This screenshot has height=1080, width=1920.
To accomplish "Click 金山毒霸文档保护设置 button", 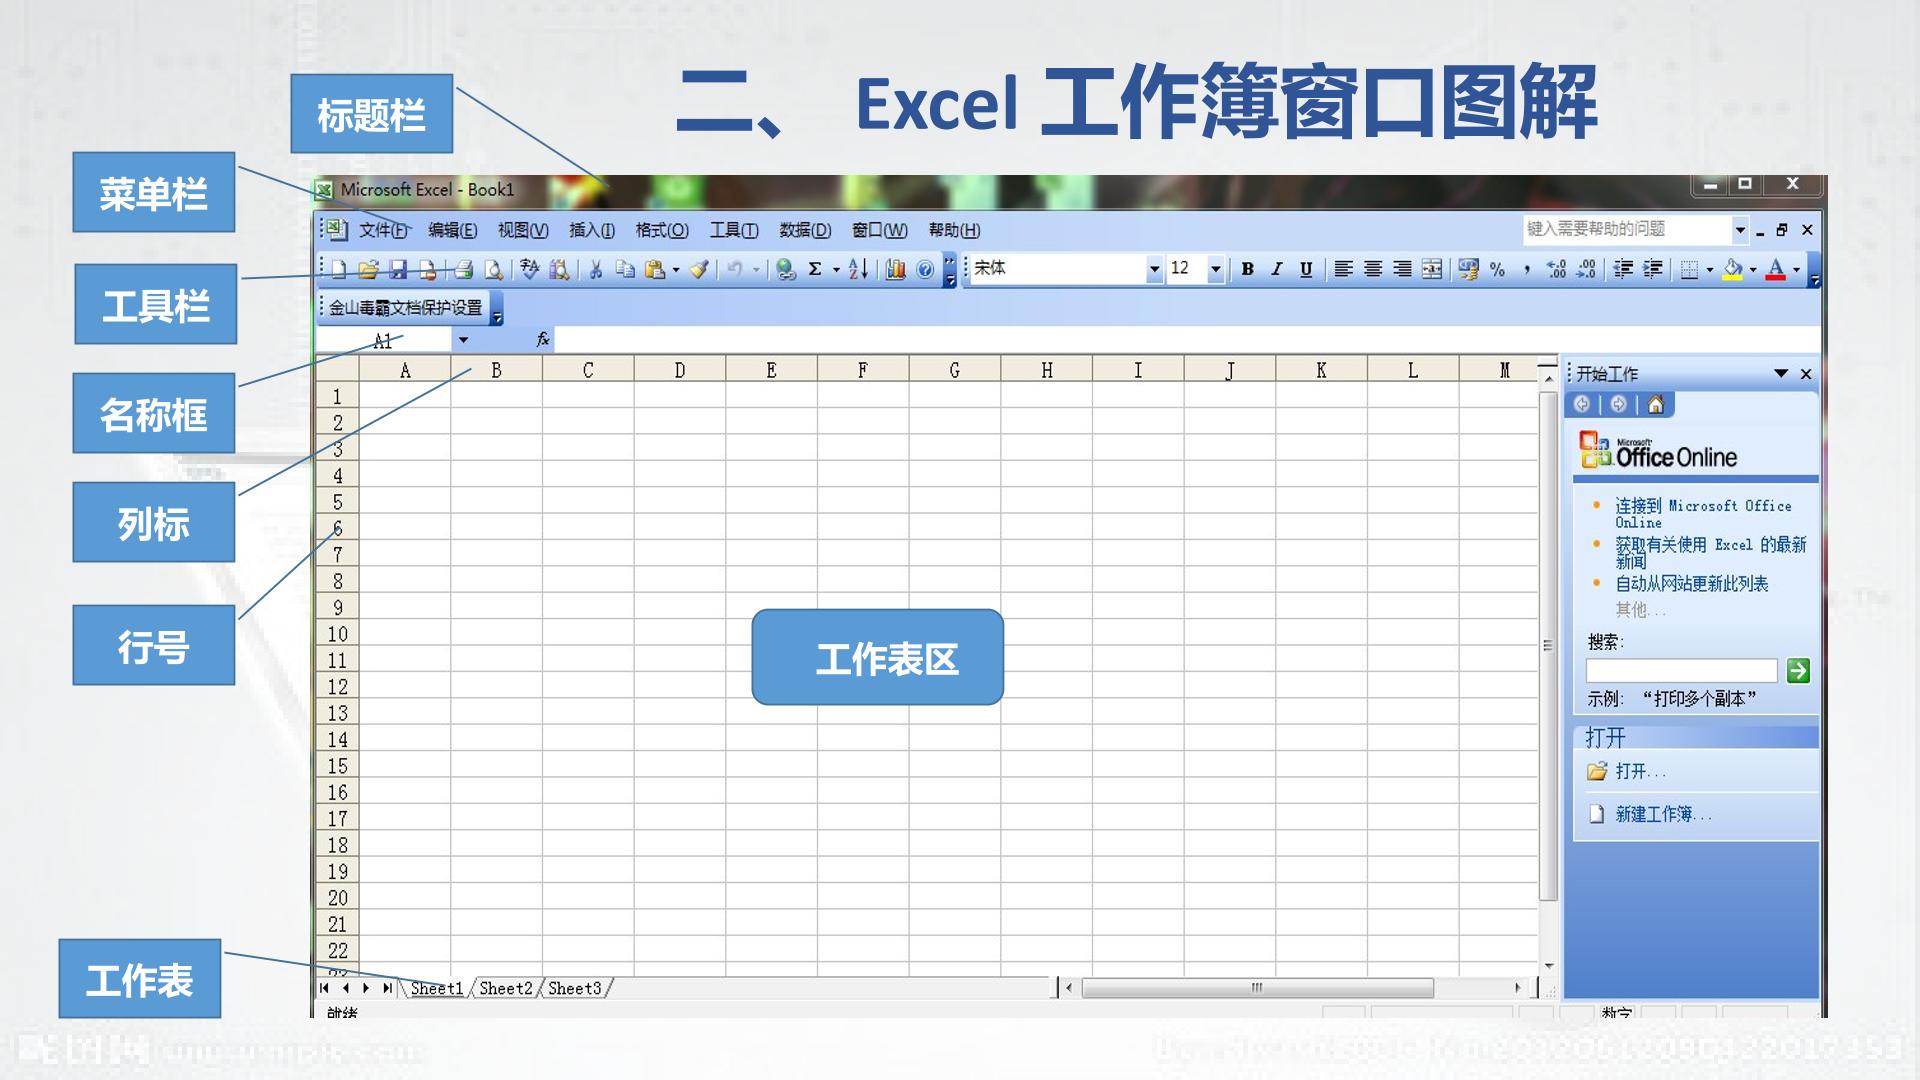I will (406, 308).
